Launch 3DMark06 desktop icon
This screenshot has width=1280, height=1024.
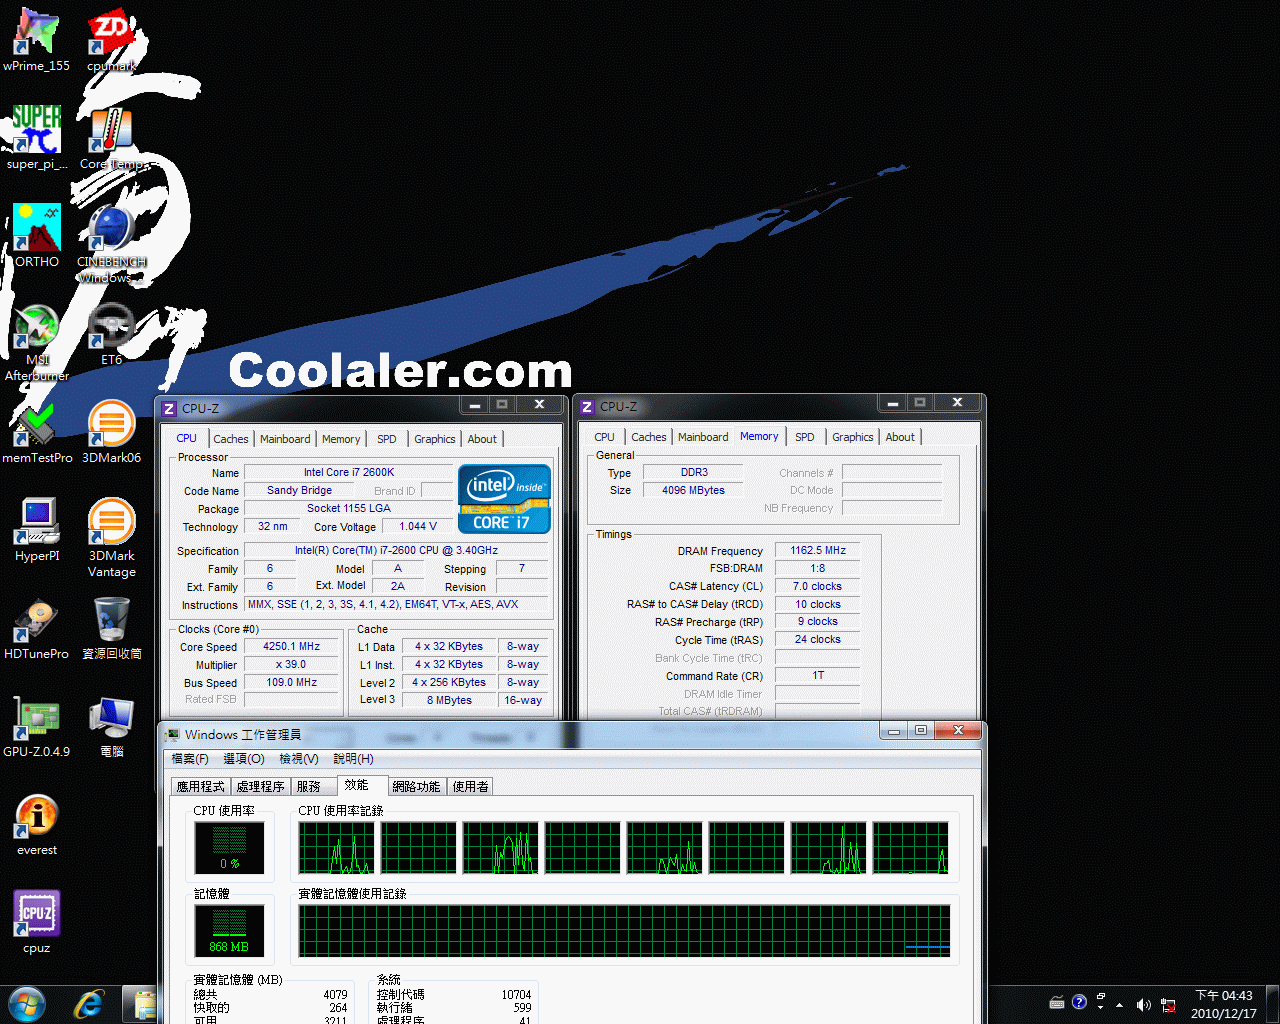click(111, 432)
